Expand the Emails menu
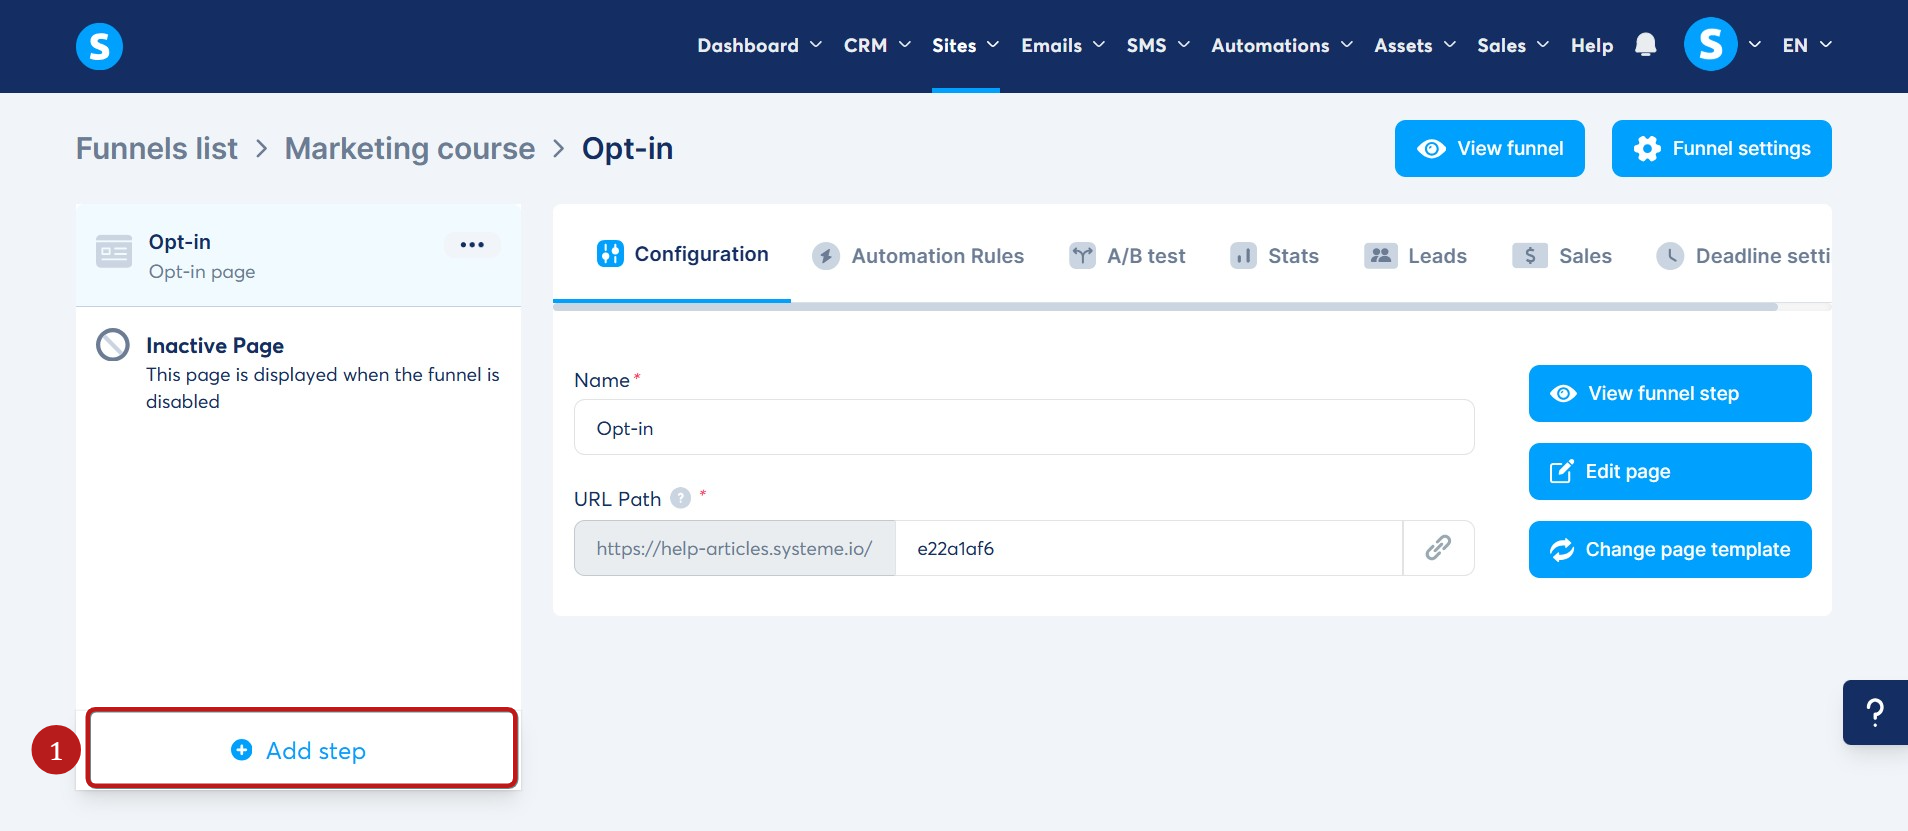Image resolution: width=1908 pixels, height=831 pixels. tap(1063, 46)
